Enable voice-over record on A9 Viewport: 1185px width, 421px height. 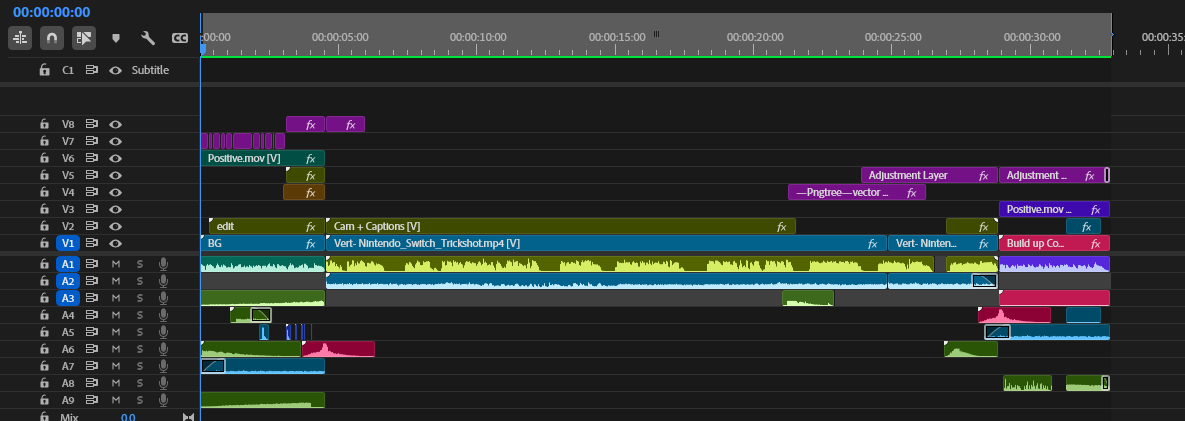click(x=162, y=400)
